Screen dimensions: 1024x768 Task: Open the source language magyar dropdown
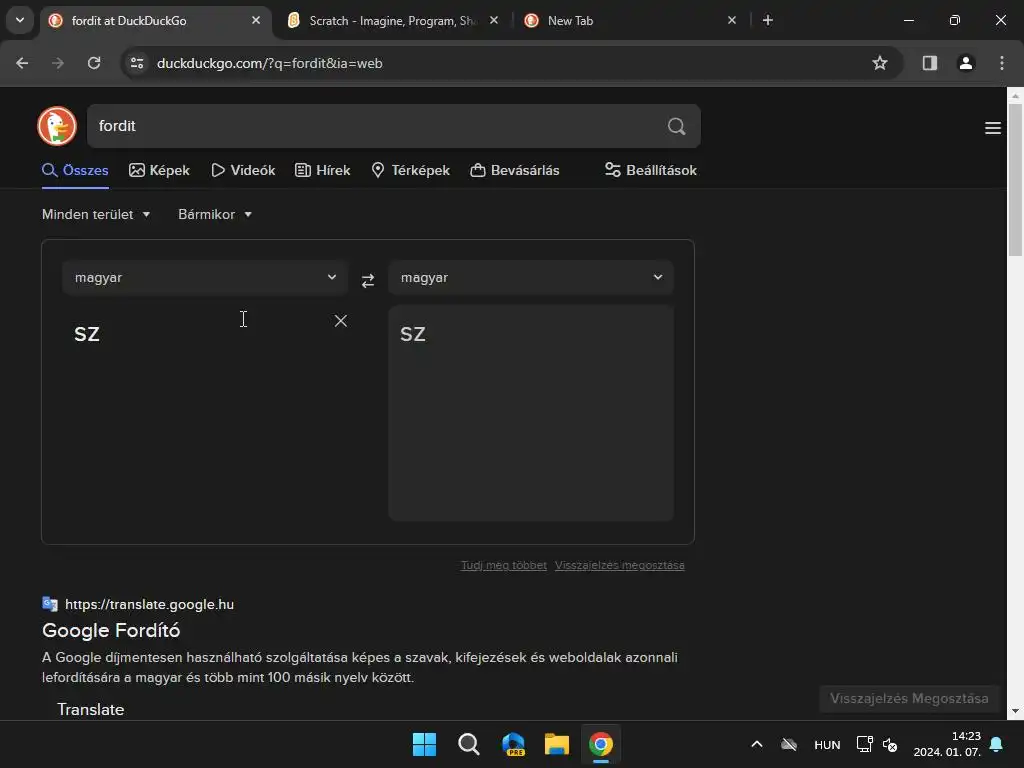click(x=205, y=278)
